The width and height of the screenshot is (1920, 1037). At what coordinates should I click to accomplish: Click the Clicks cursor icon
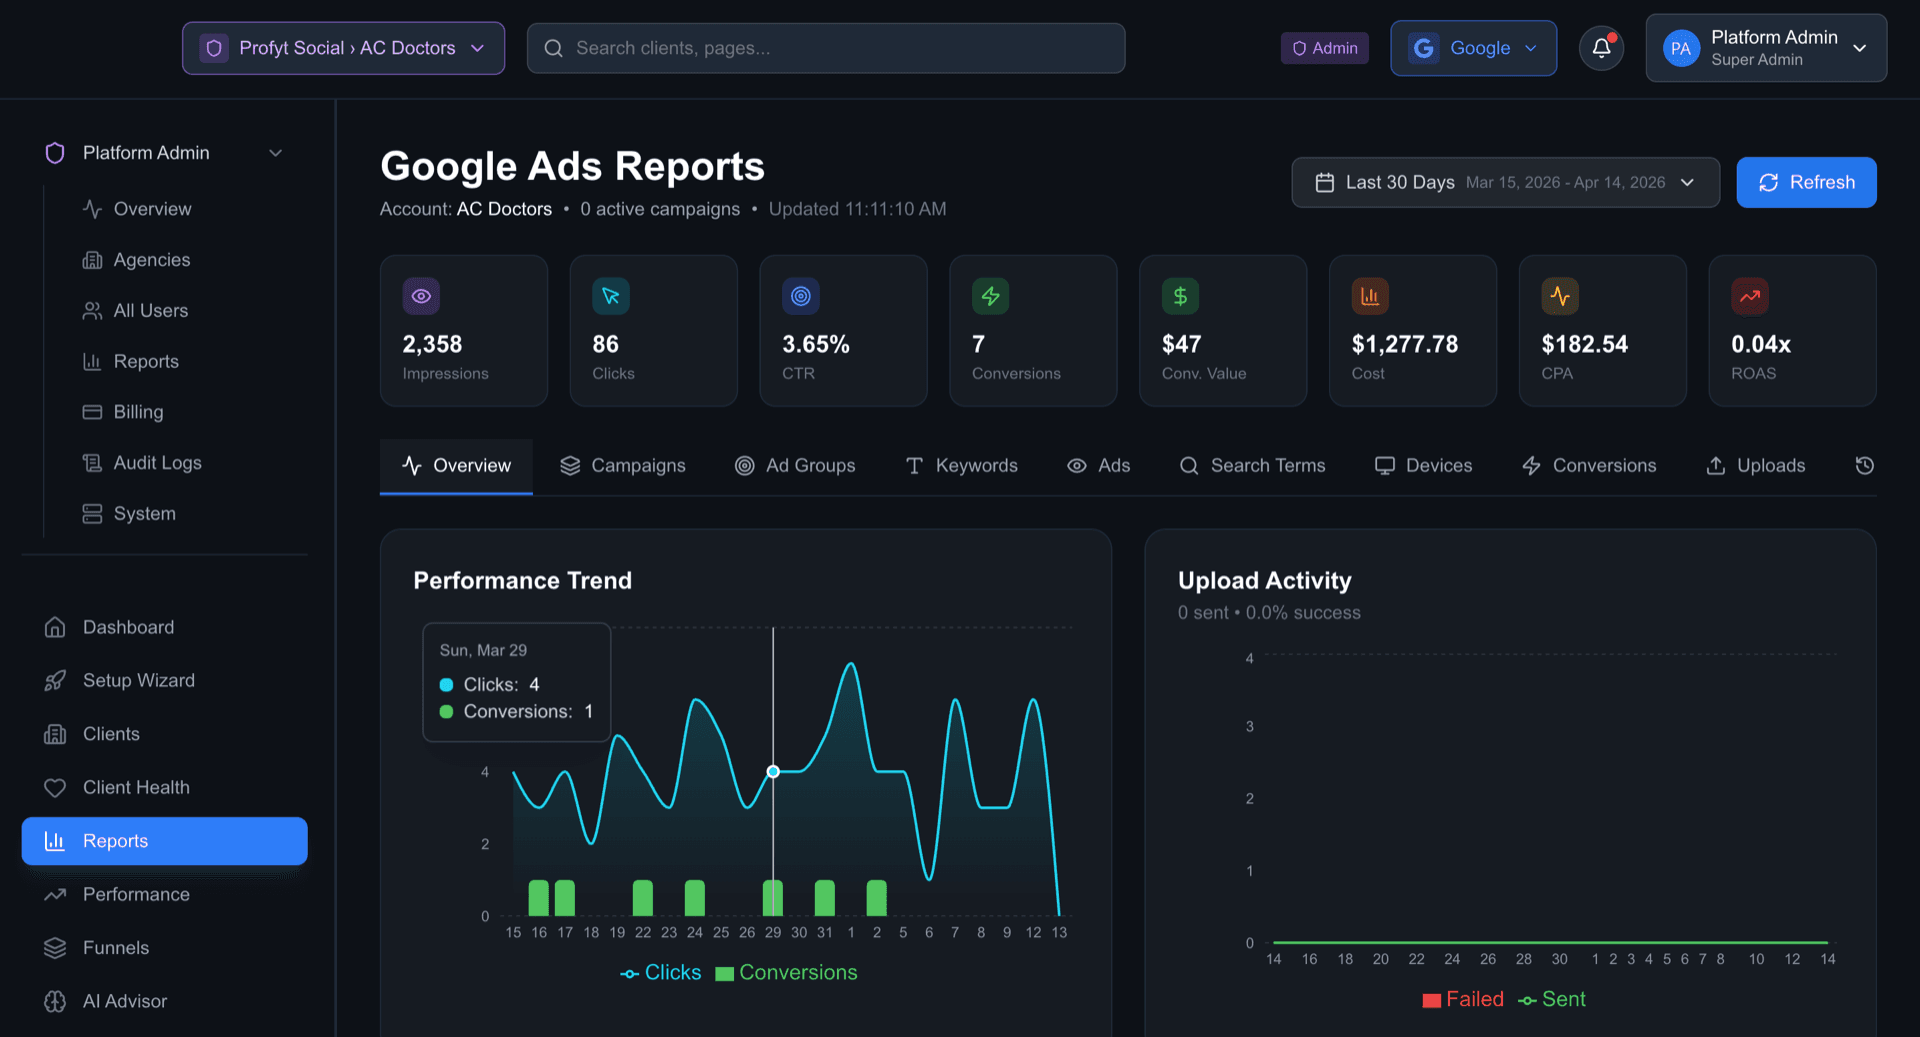[x=611, y=296]
